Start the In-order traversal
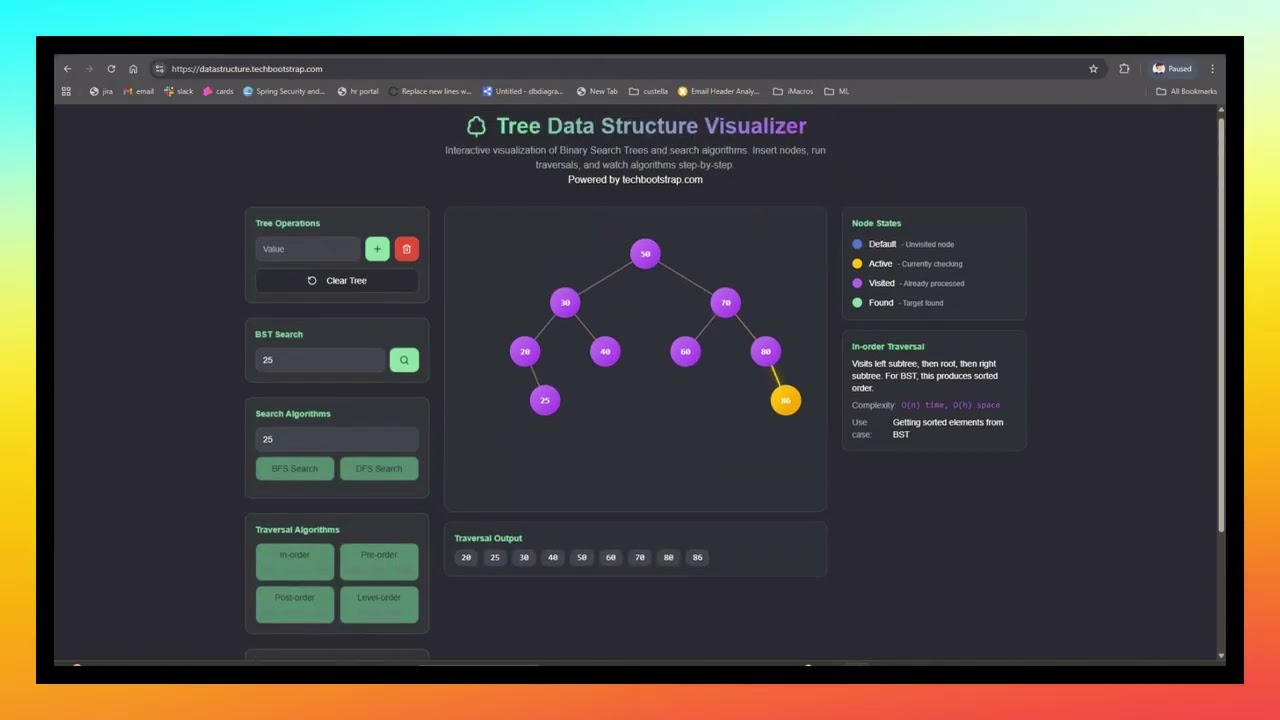The height and width of the screenshot is (720, 1280). click(295, 562)
